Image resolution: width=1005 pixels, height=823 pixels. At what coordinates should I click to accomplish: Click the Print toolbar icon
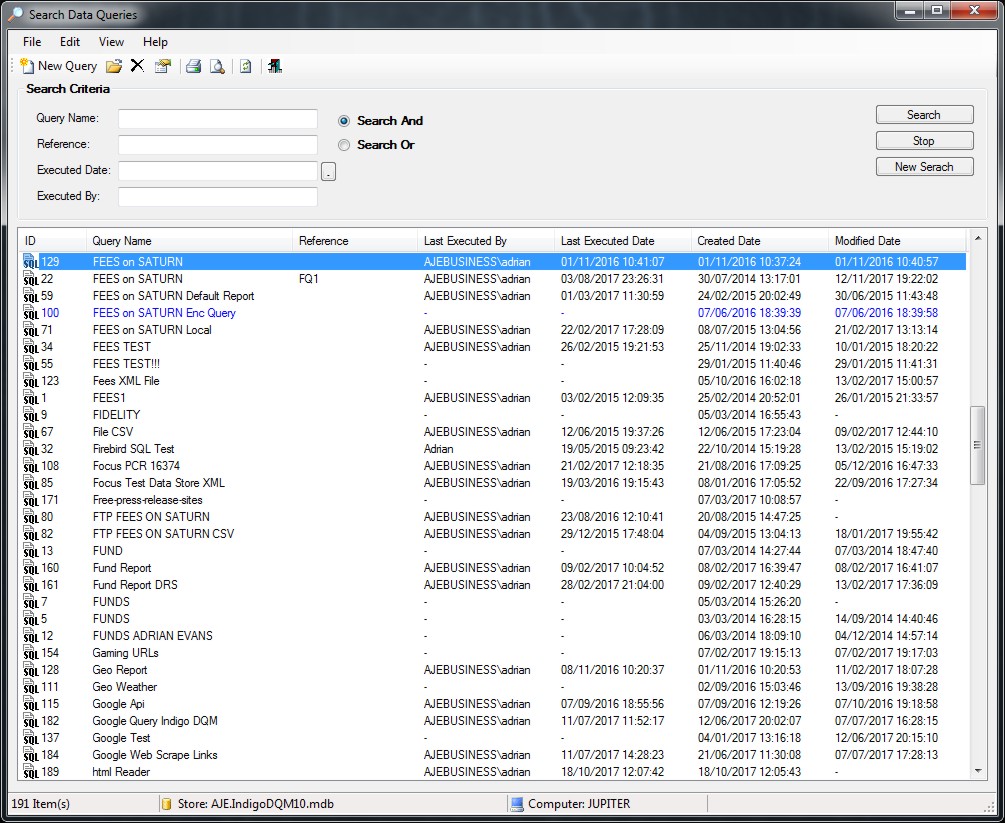click(193, 66)
